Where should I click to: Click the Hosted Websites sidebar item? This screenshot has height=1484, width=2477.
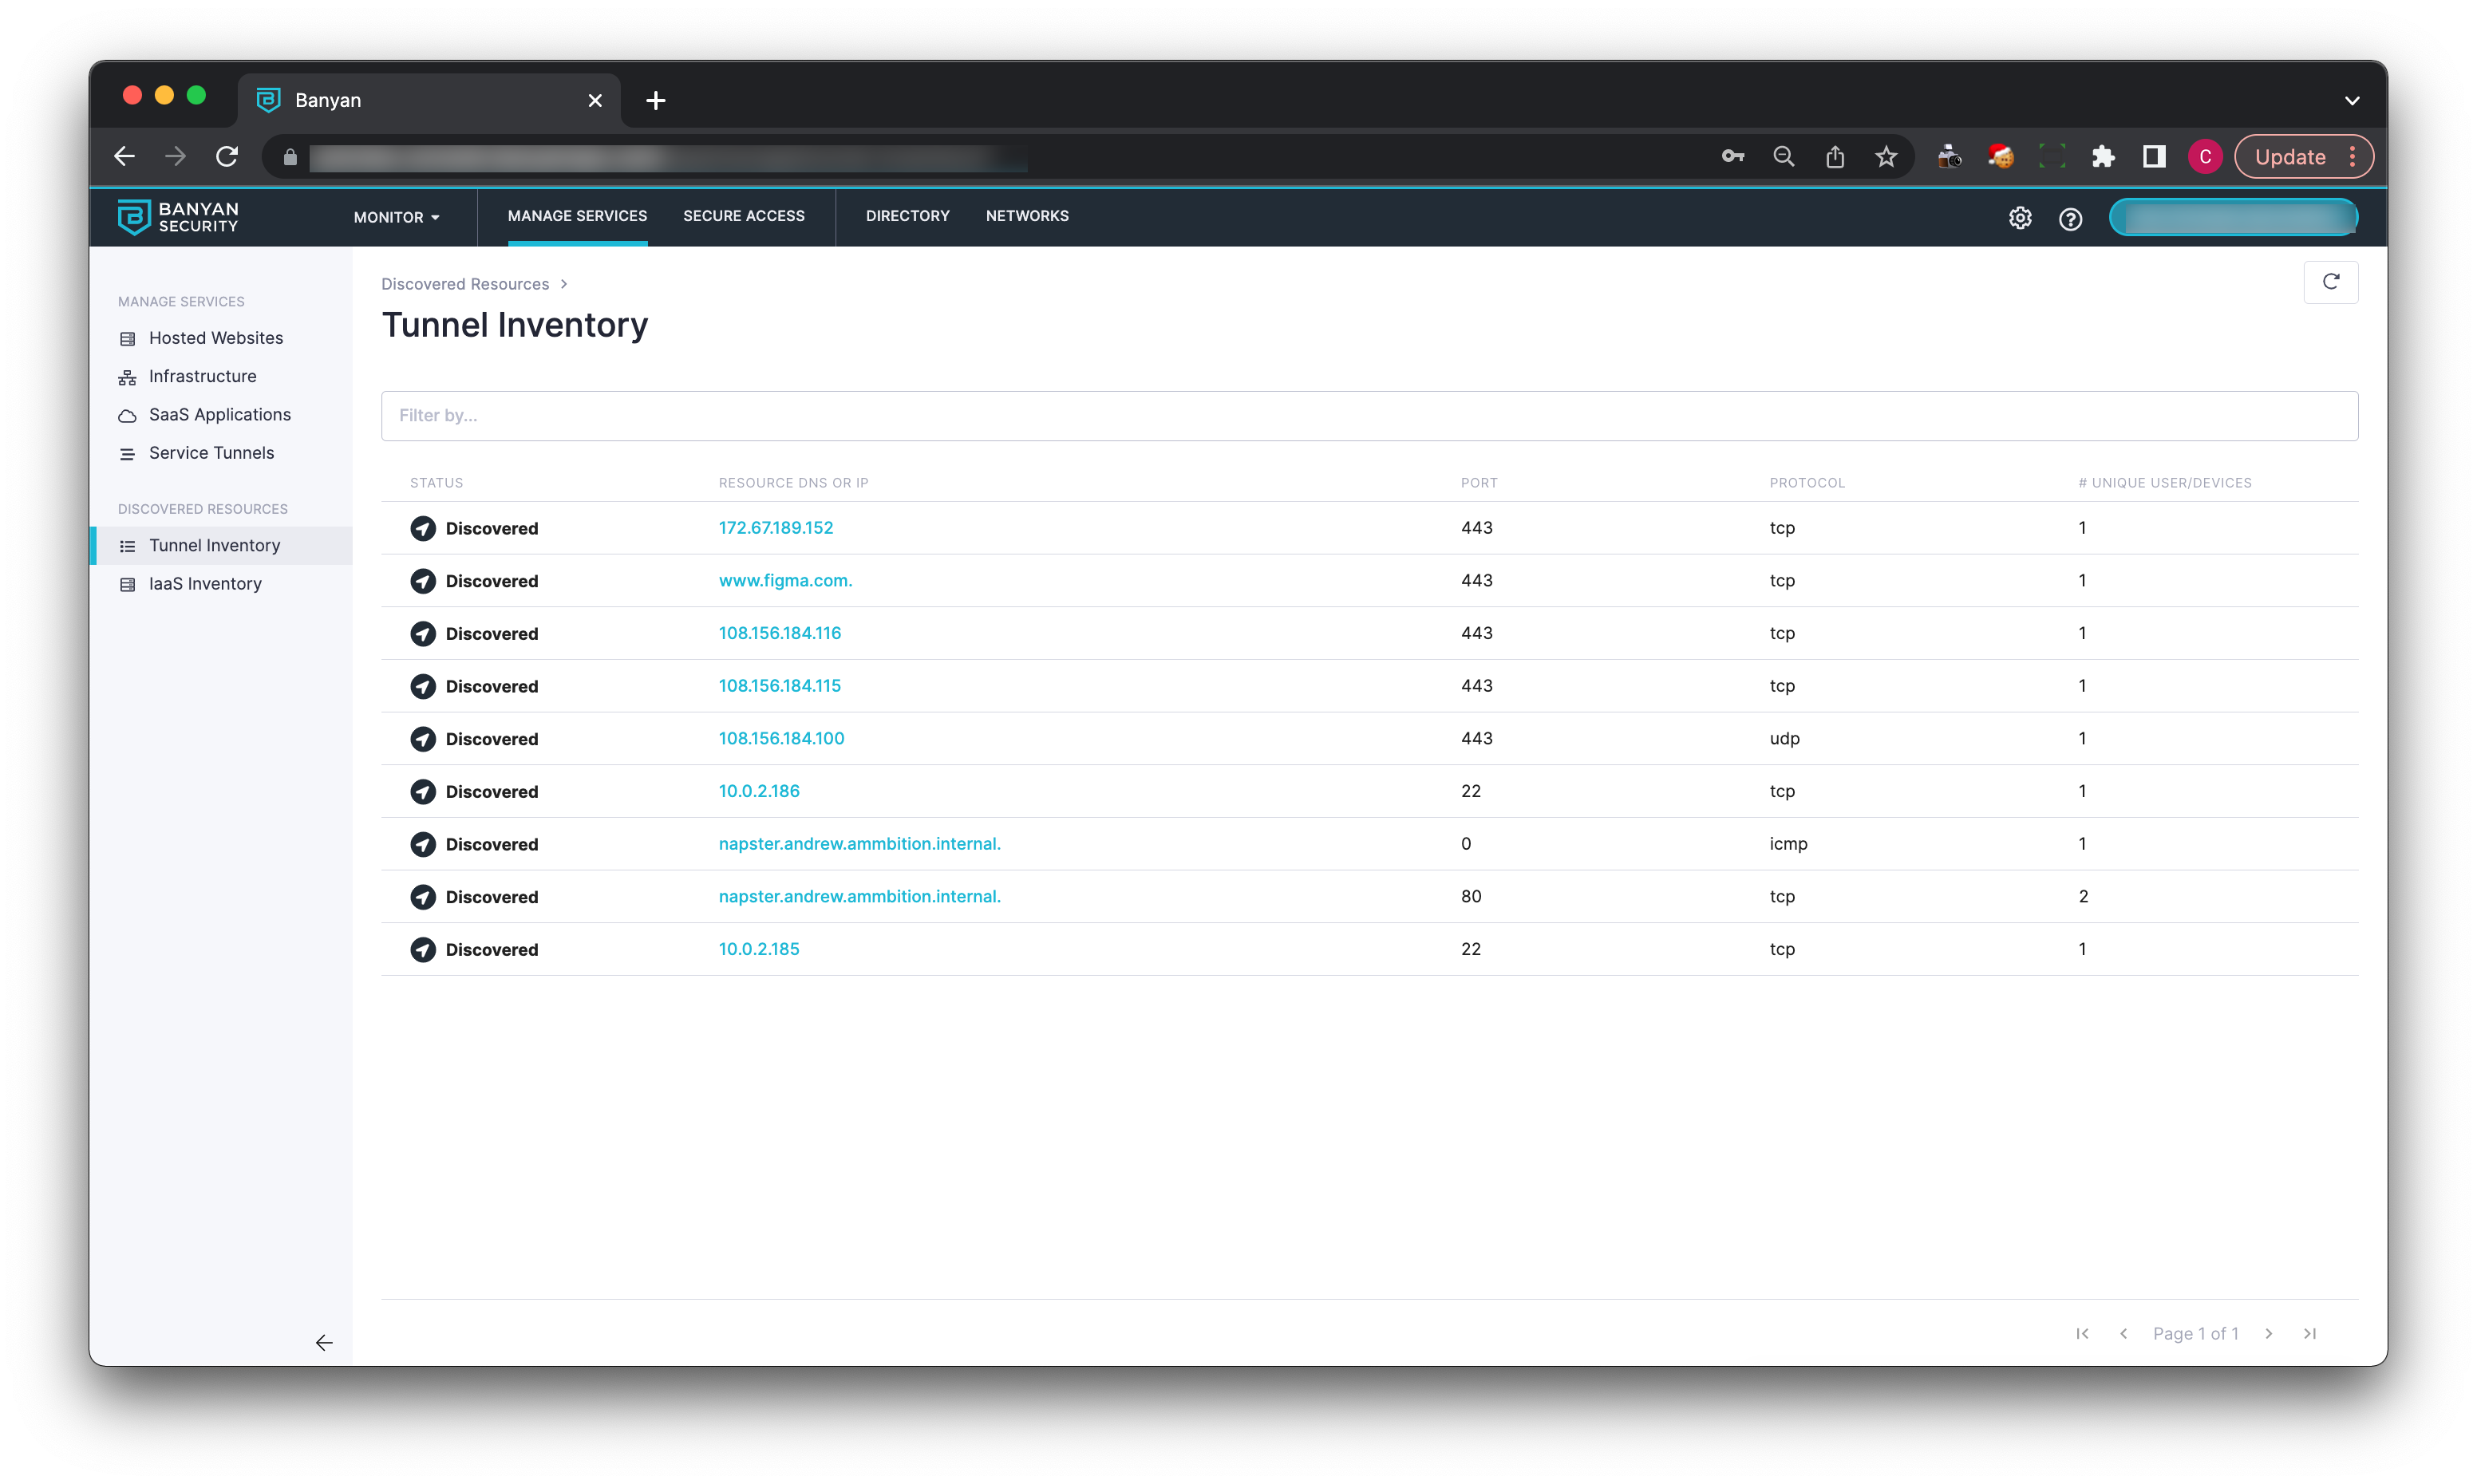(215, 338)
